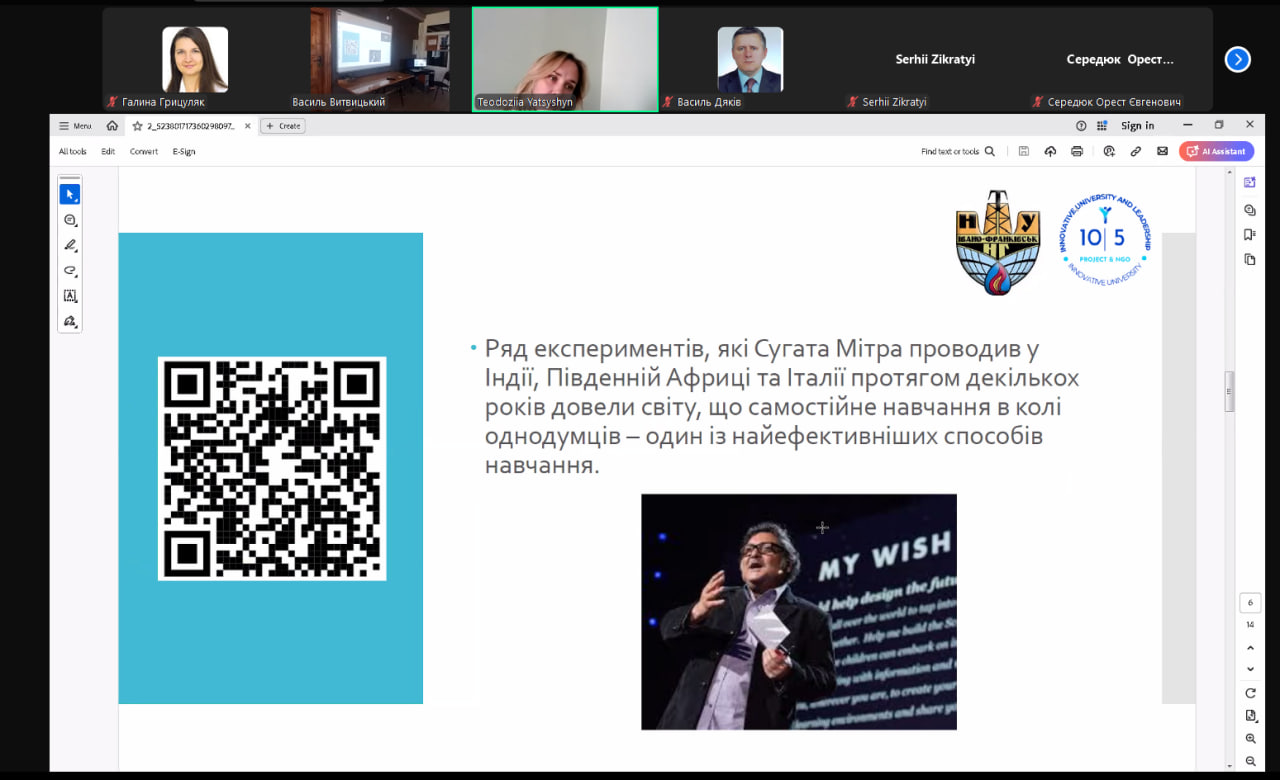Rotate page with the rotate icon

(1250, 693)
